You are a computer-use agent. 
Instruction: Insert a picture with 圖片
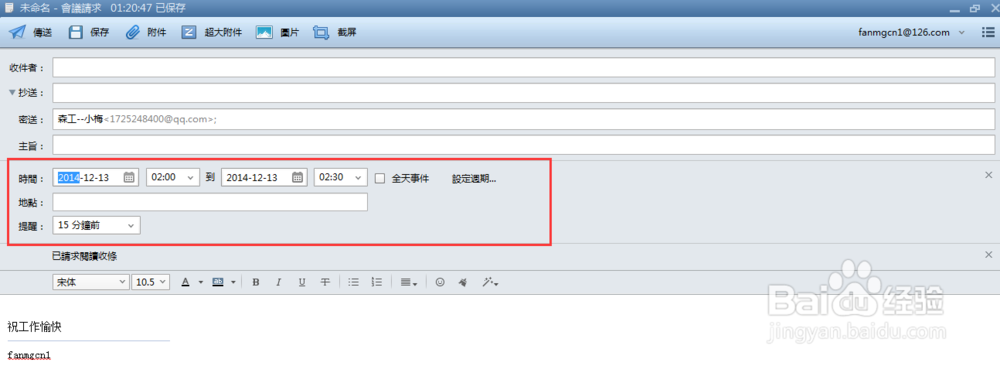coord(277,33)
